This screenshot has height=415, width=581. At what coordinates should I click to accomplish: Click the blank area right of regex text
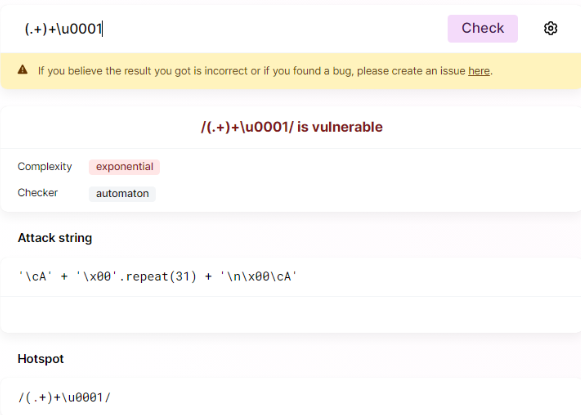coord(274,29)
